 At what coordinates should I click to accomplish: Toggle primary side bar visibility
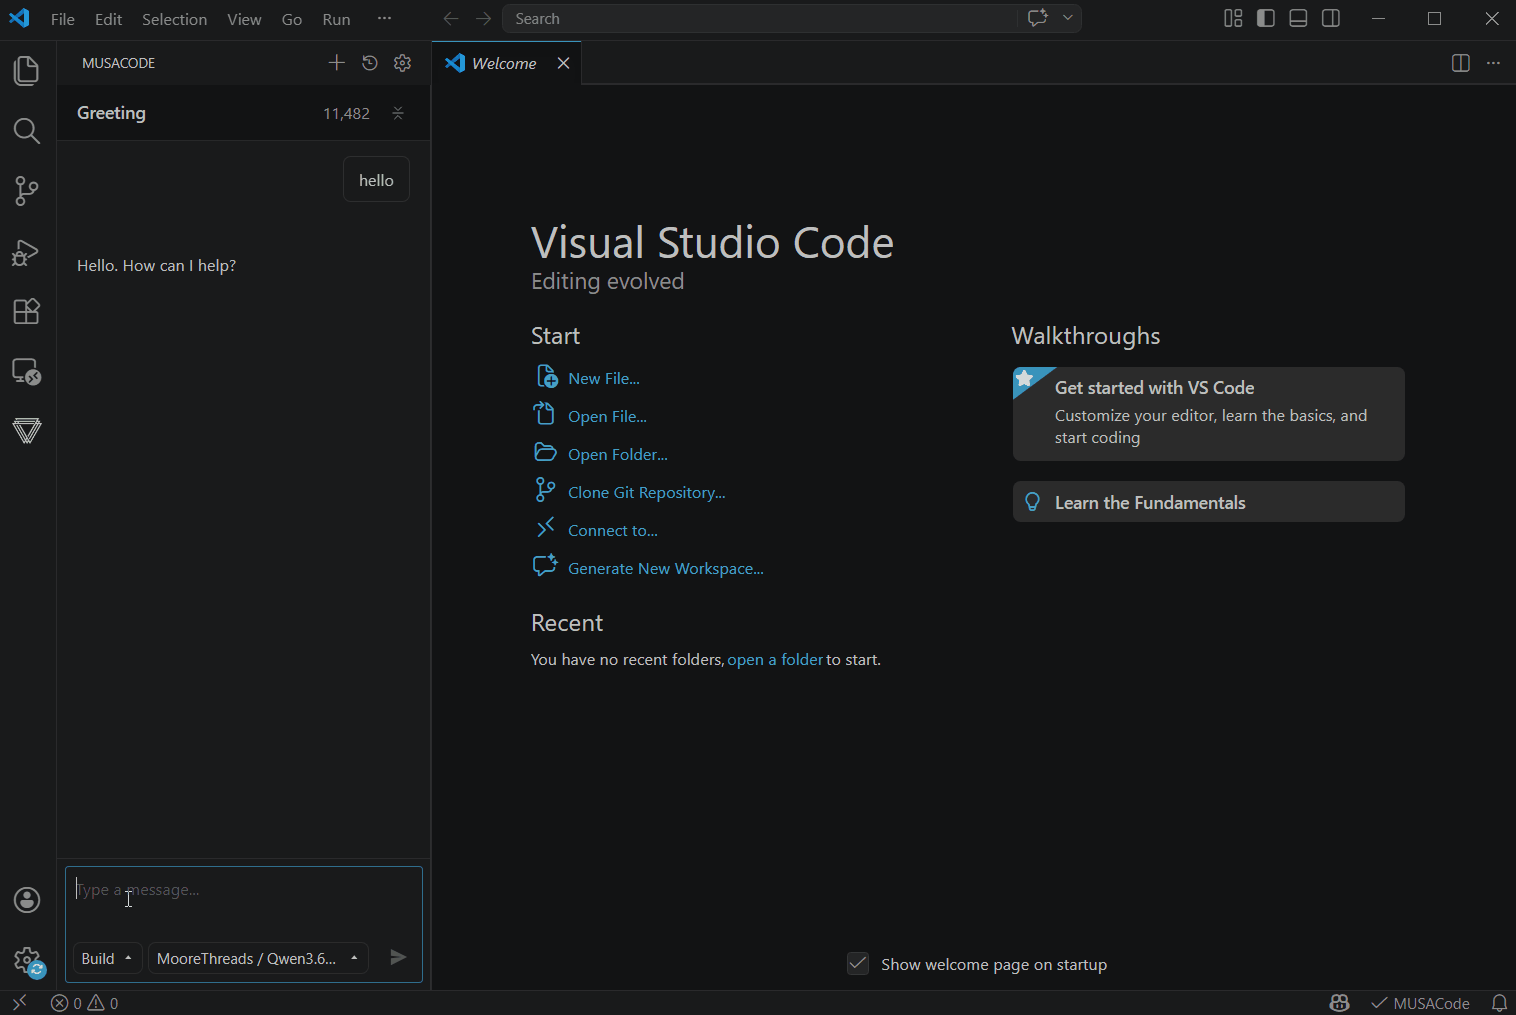coord(1266,18)
